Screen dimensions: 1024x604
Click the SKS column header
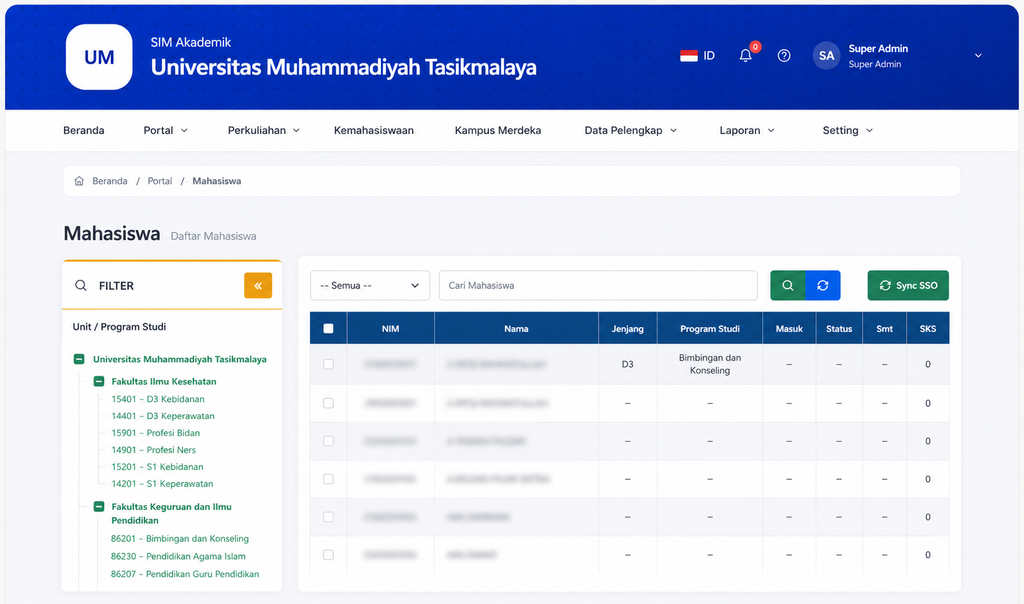pyautogui.click(x=928, y=328)
